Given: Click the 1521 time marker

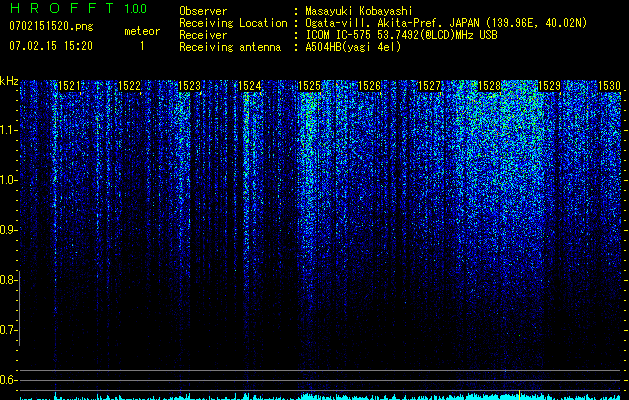Looking at the screenshot, I should pyautogui.click(x=69, y=86).
